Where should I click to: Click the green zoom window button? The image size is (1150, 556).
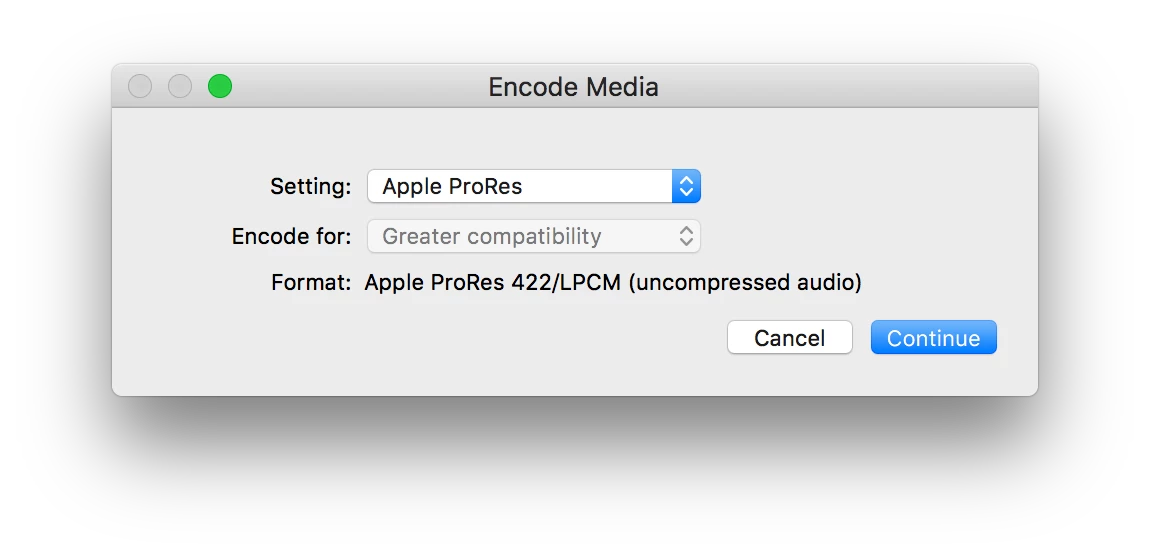pyautogui.click(x=220, y=87)
